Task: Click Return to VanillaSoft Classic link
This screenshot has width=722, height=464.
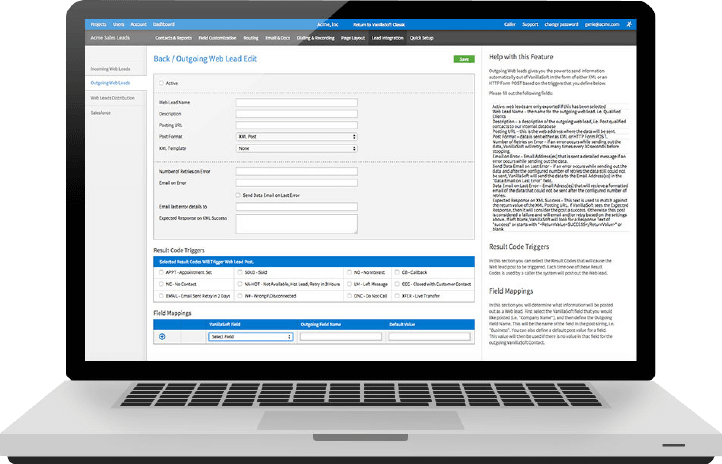Action: [x=379, y=25]
